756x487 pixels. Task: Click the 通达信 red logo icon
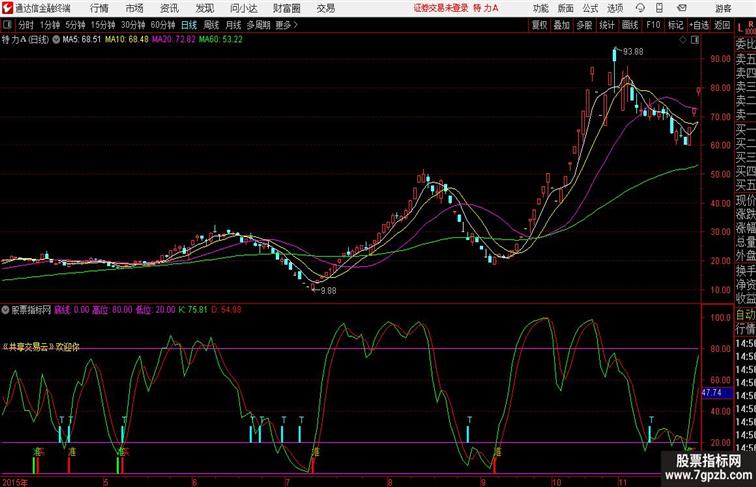click(7, 8)
